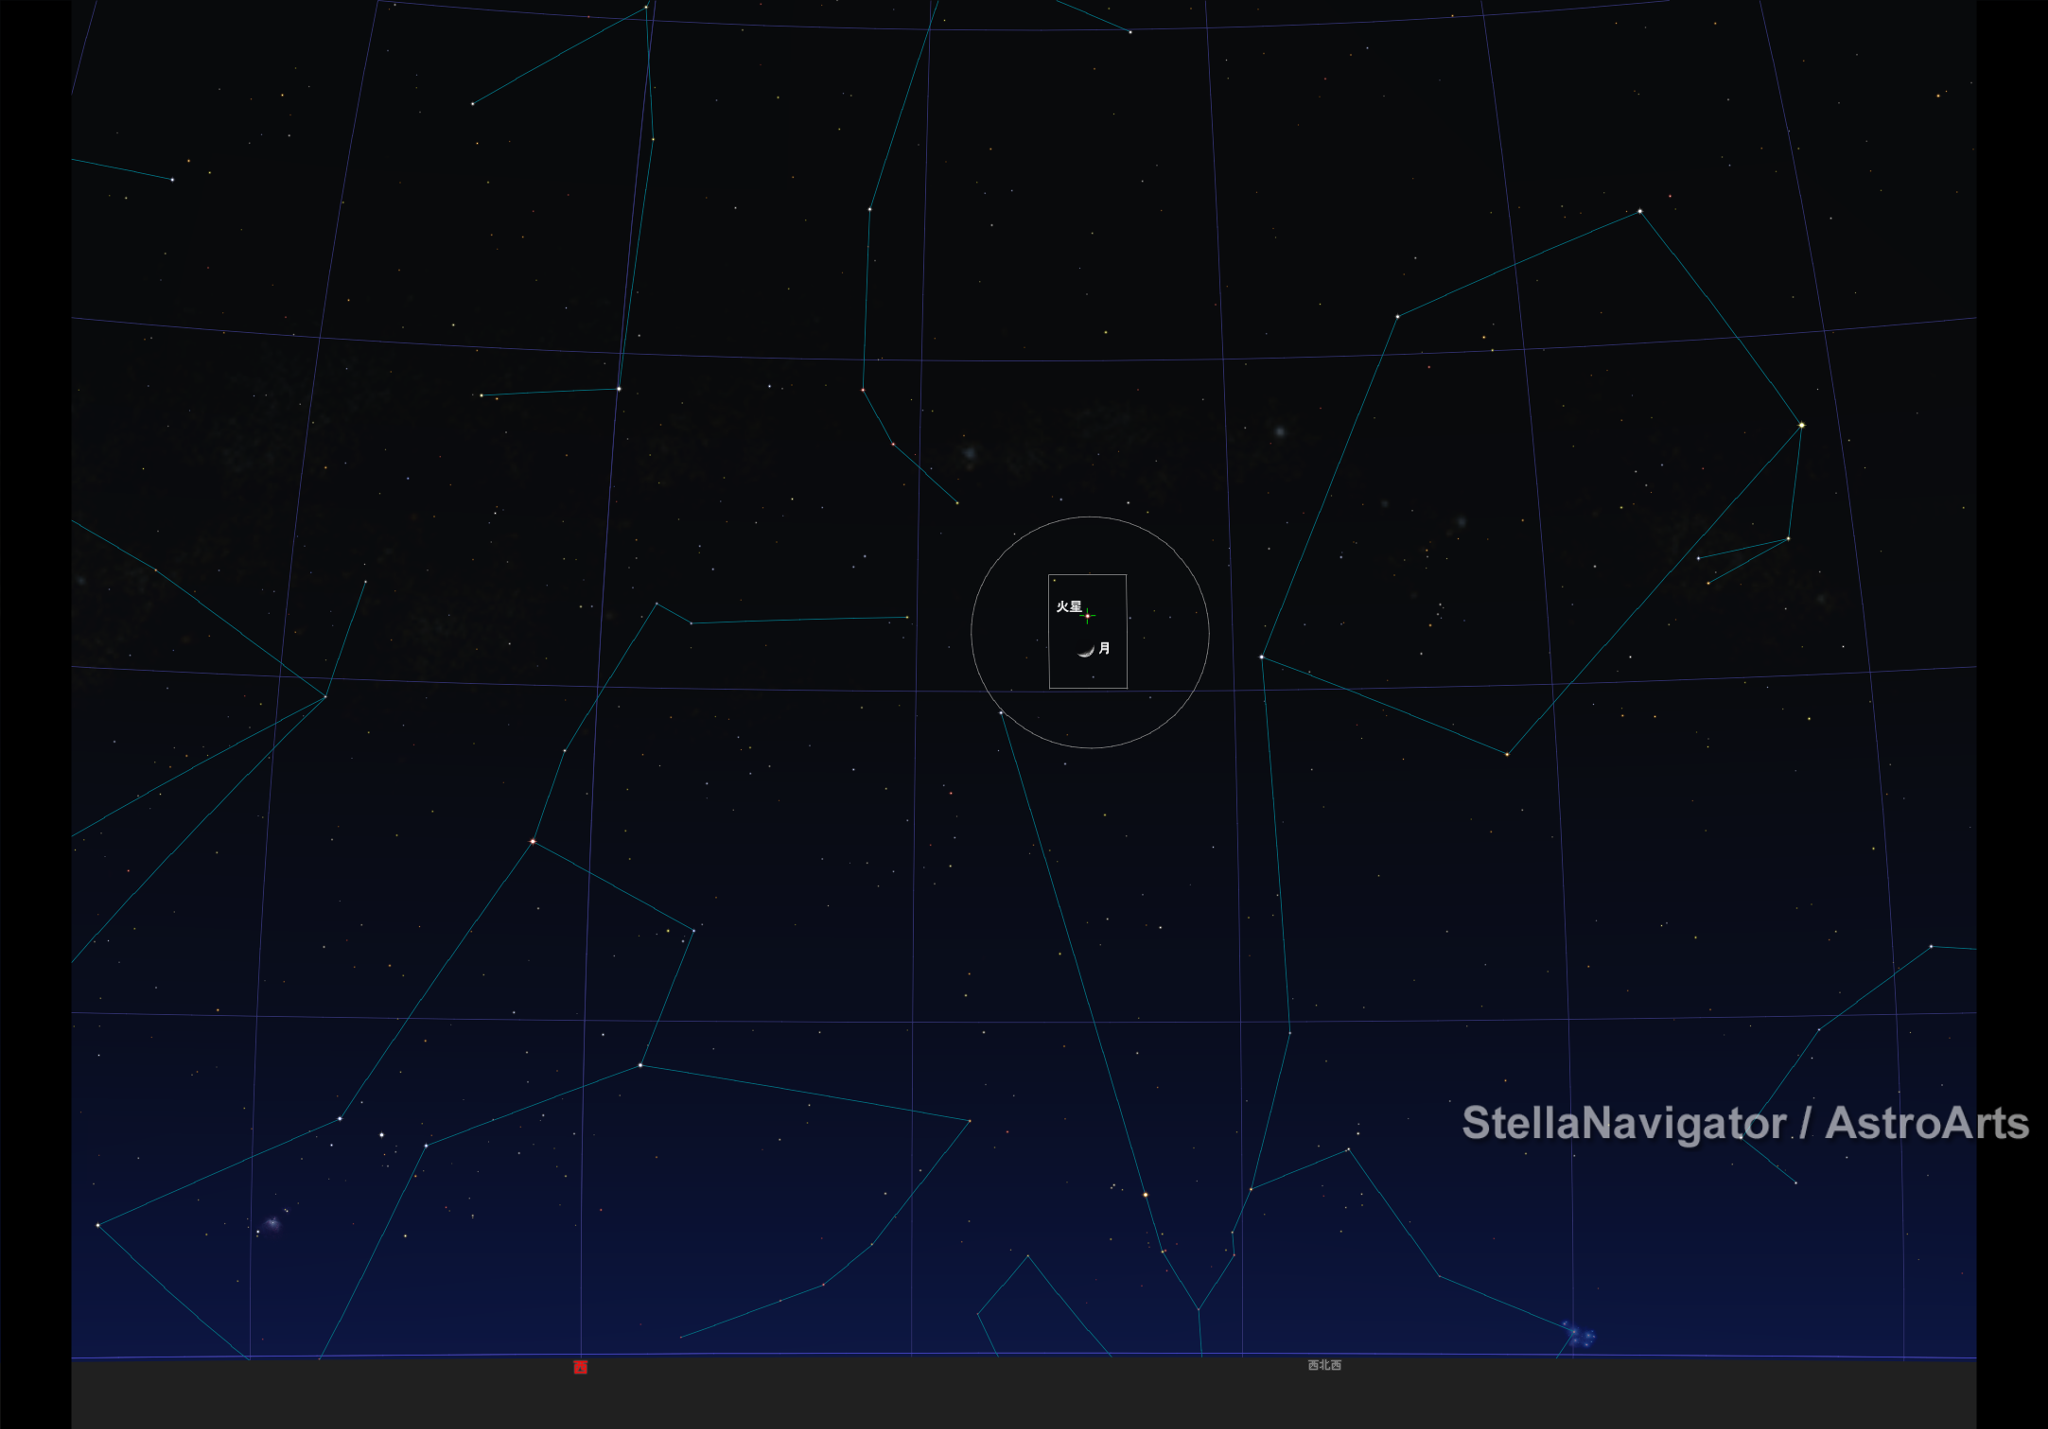Click the star where the circle meets the constellation line
The image size is (2048, 1429).
pos(1001,713)
